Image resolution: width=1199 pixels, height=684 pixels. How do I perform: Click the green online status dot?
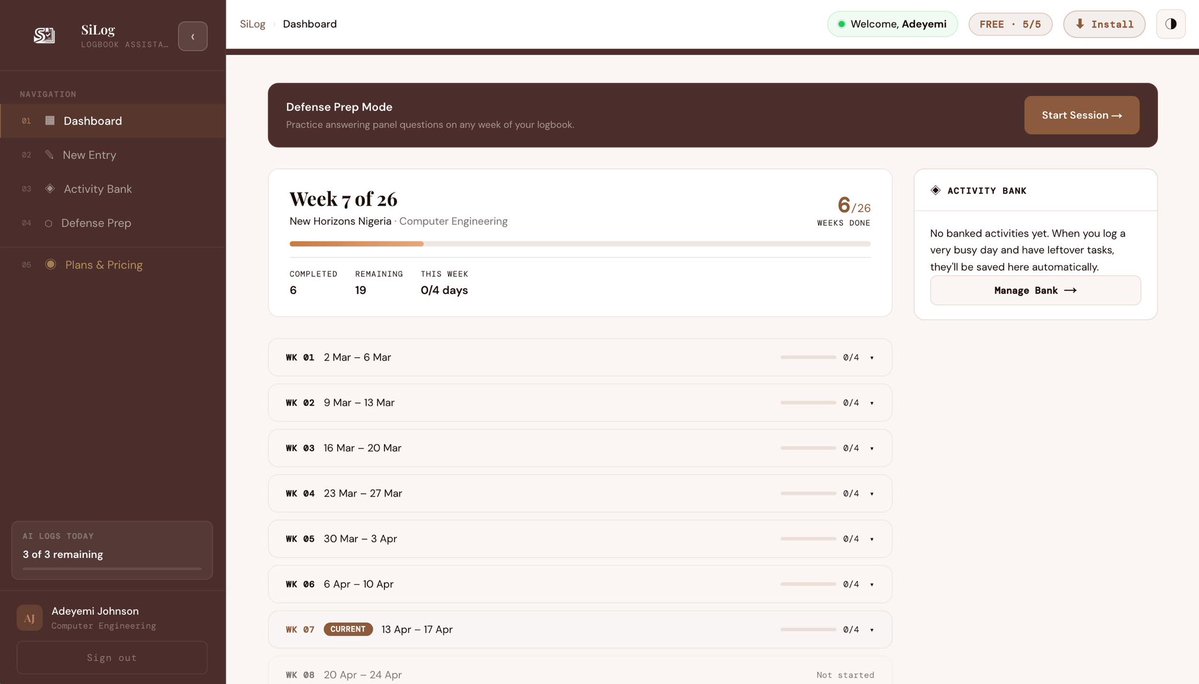coord(841,24)
